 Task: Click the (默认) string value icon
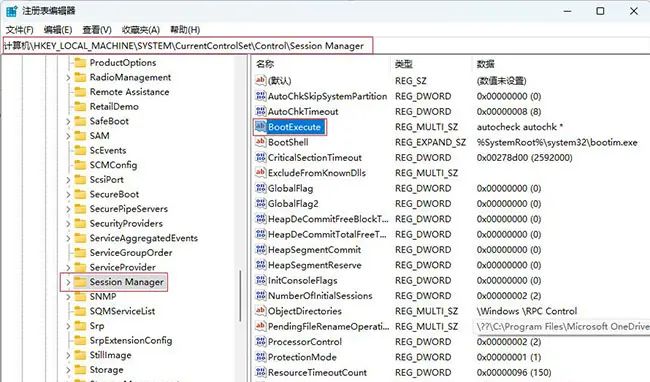click(x=260, y=80)
